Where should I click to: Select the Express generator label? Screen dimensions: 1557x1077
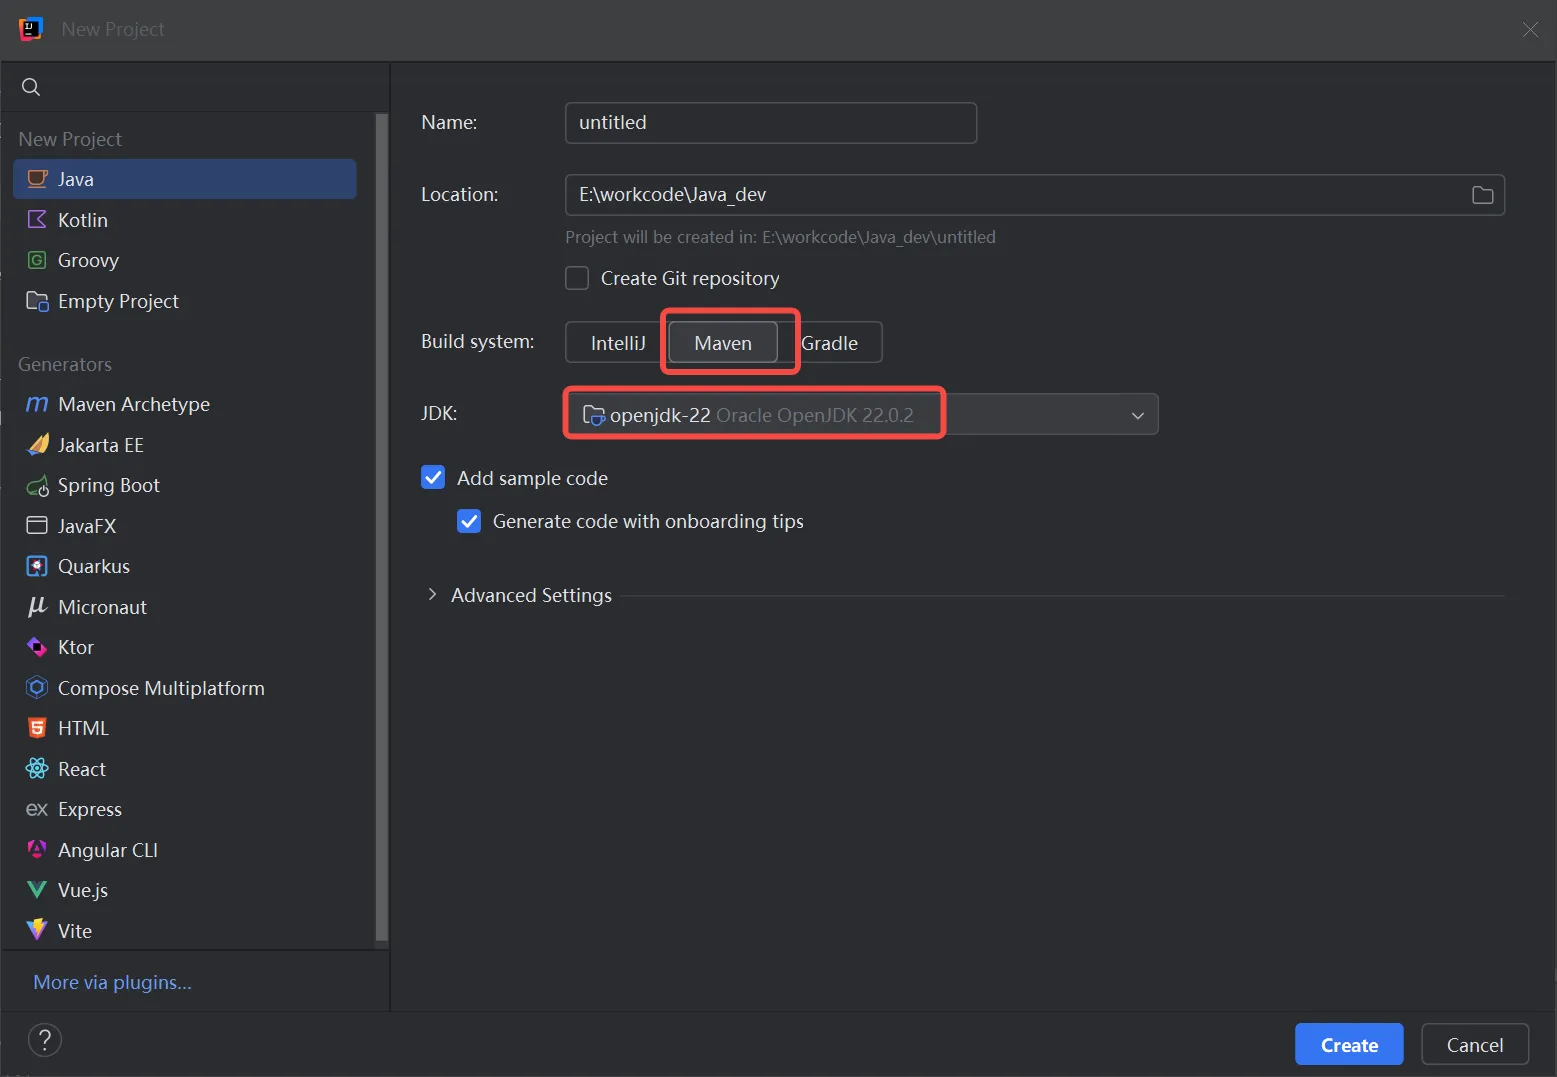tap(90, 809)
